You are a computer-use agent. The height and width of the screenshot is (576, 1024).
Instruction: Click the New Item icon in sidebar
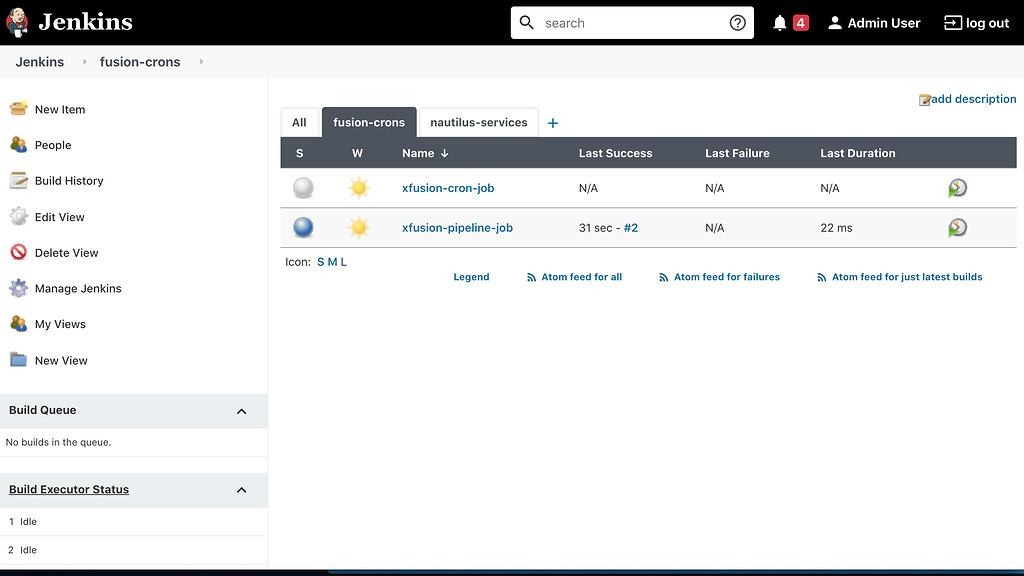click(18, 109)
